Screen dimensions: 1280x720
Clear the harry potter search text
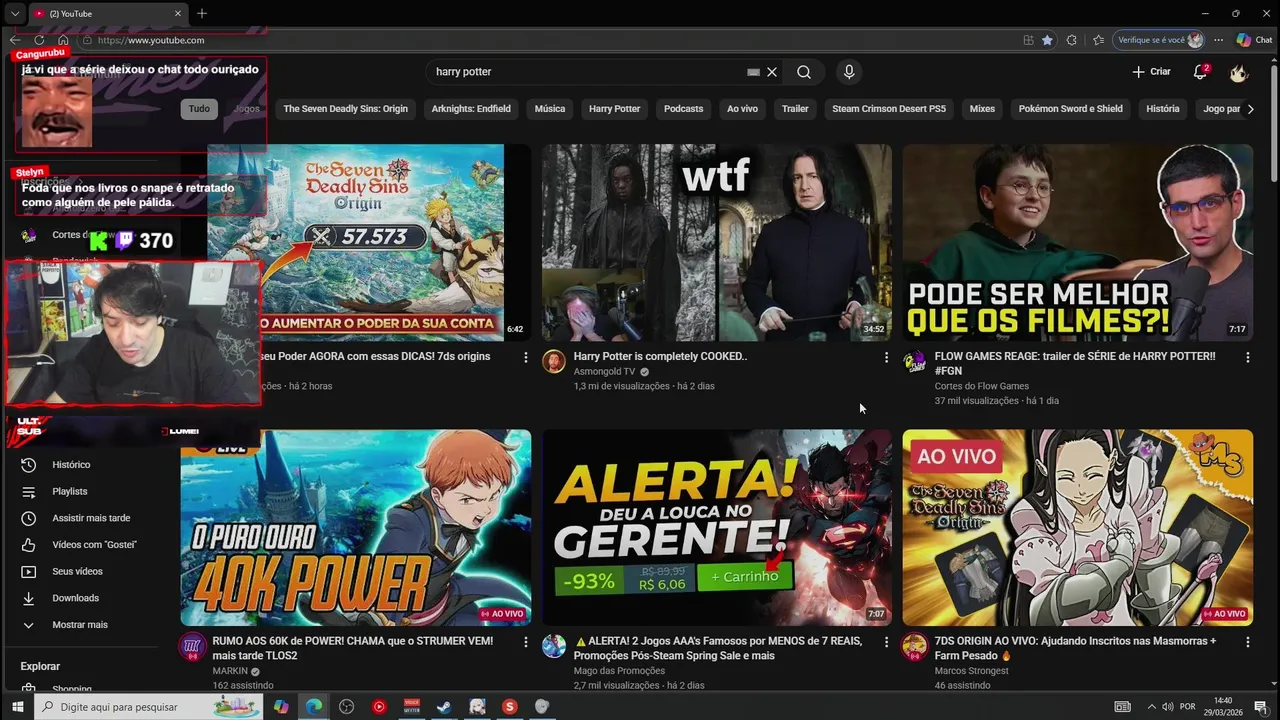[x=772, y=72]
